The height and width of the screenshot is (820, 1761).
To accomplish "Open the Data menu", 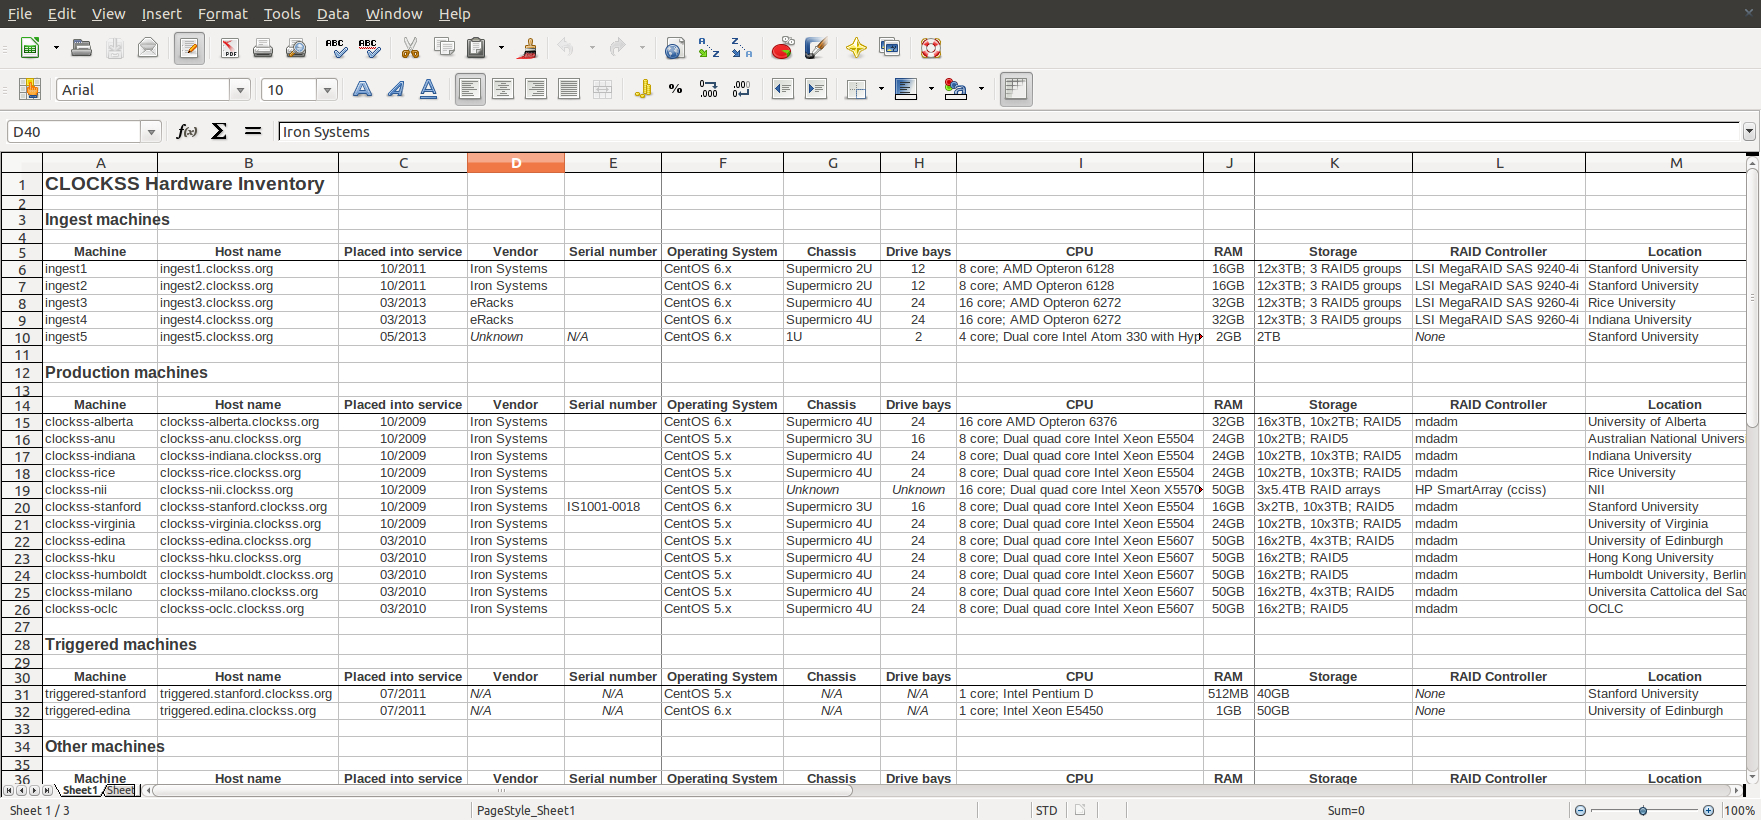I will (x=333, y=14).
